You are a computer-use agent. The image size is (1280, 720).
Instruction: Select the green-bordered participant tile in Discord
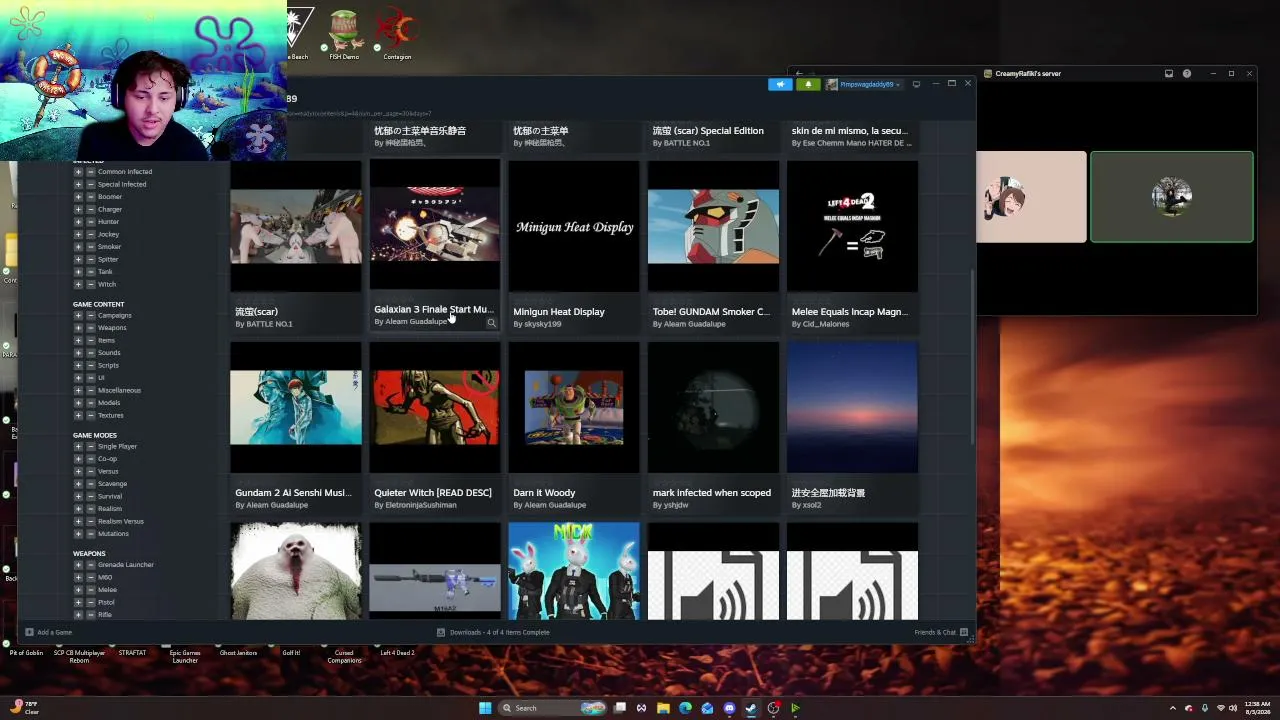tap(1171, 197)
